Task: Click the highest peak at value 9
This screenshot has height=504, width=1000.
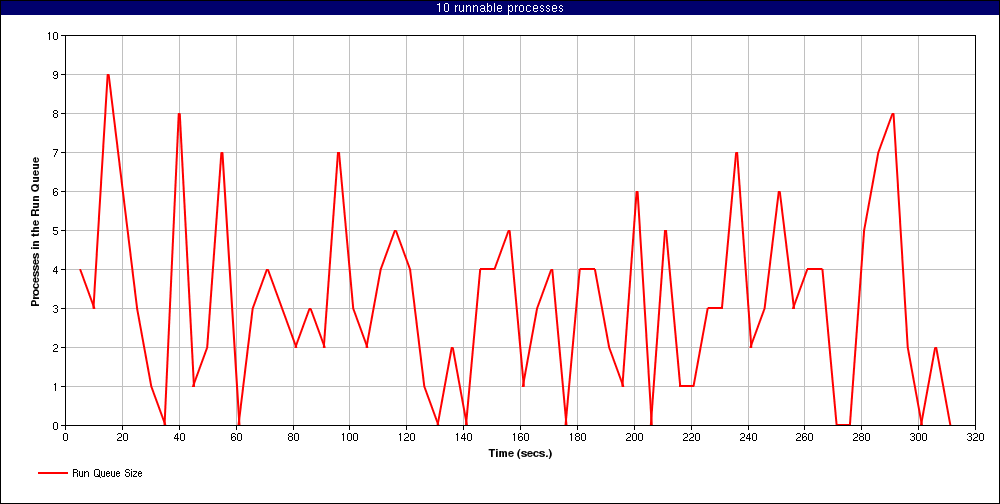Action: click(x=108, y=75)
